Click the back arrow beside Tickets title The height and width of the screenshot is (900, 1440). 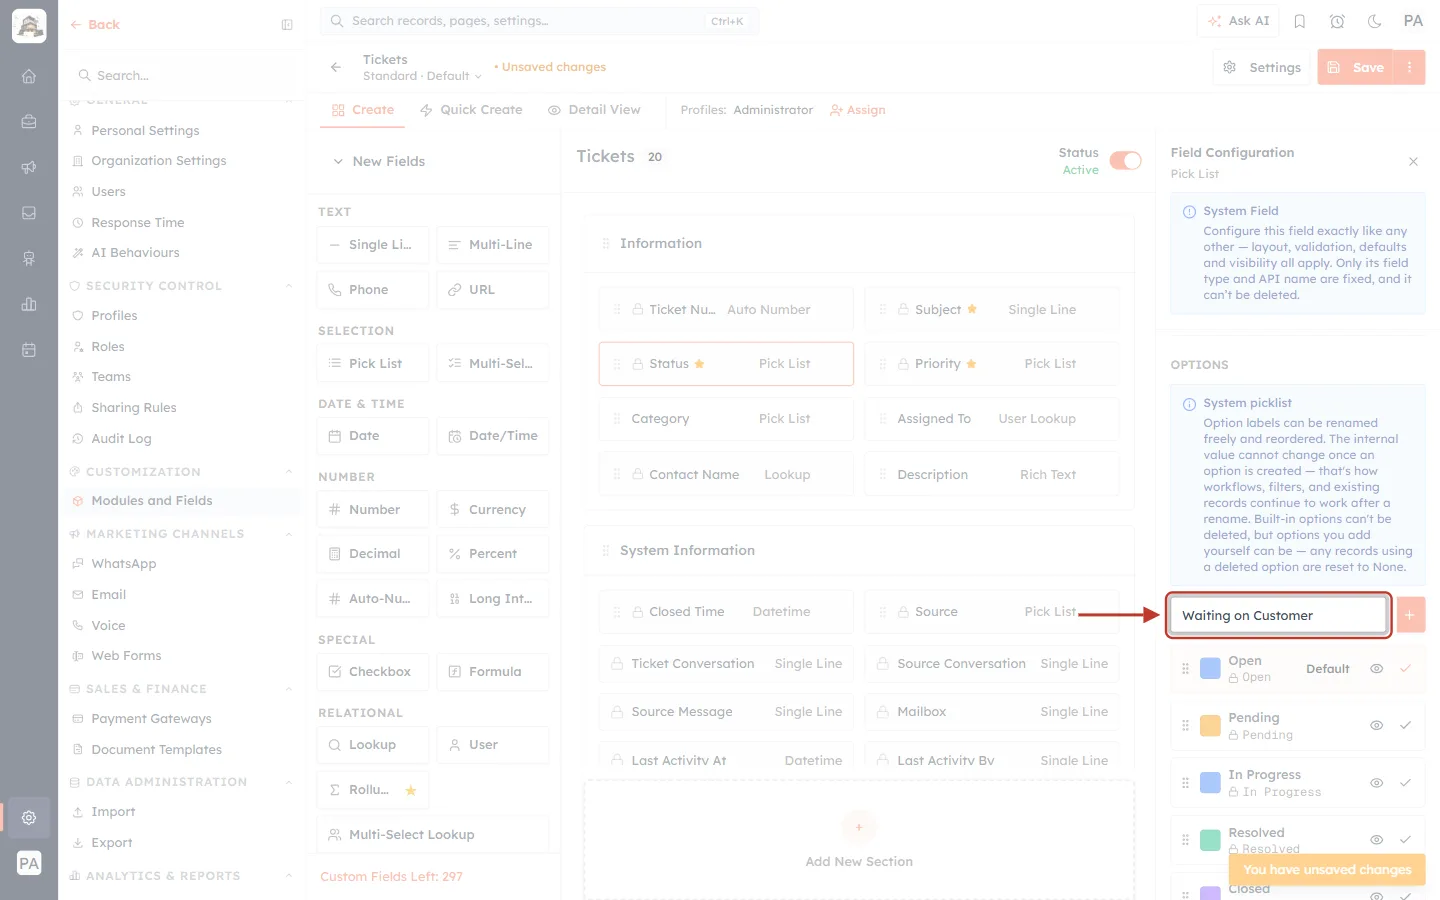[x=336, y=67]
